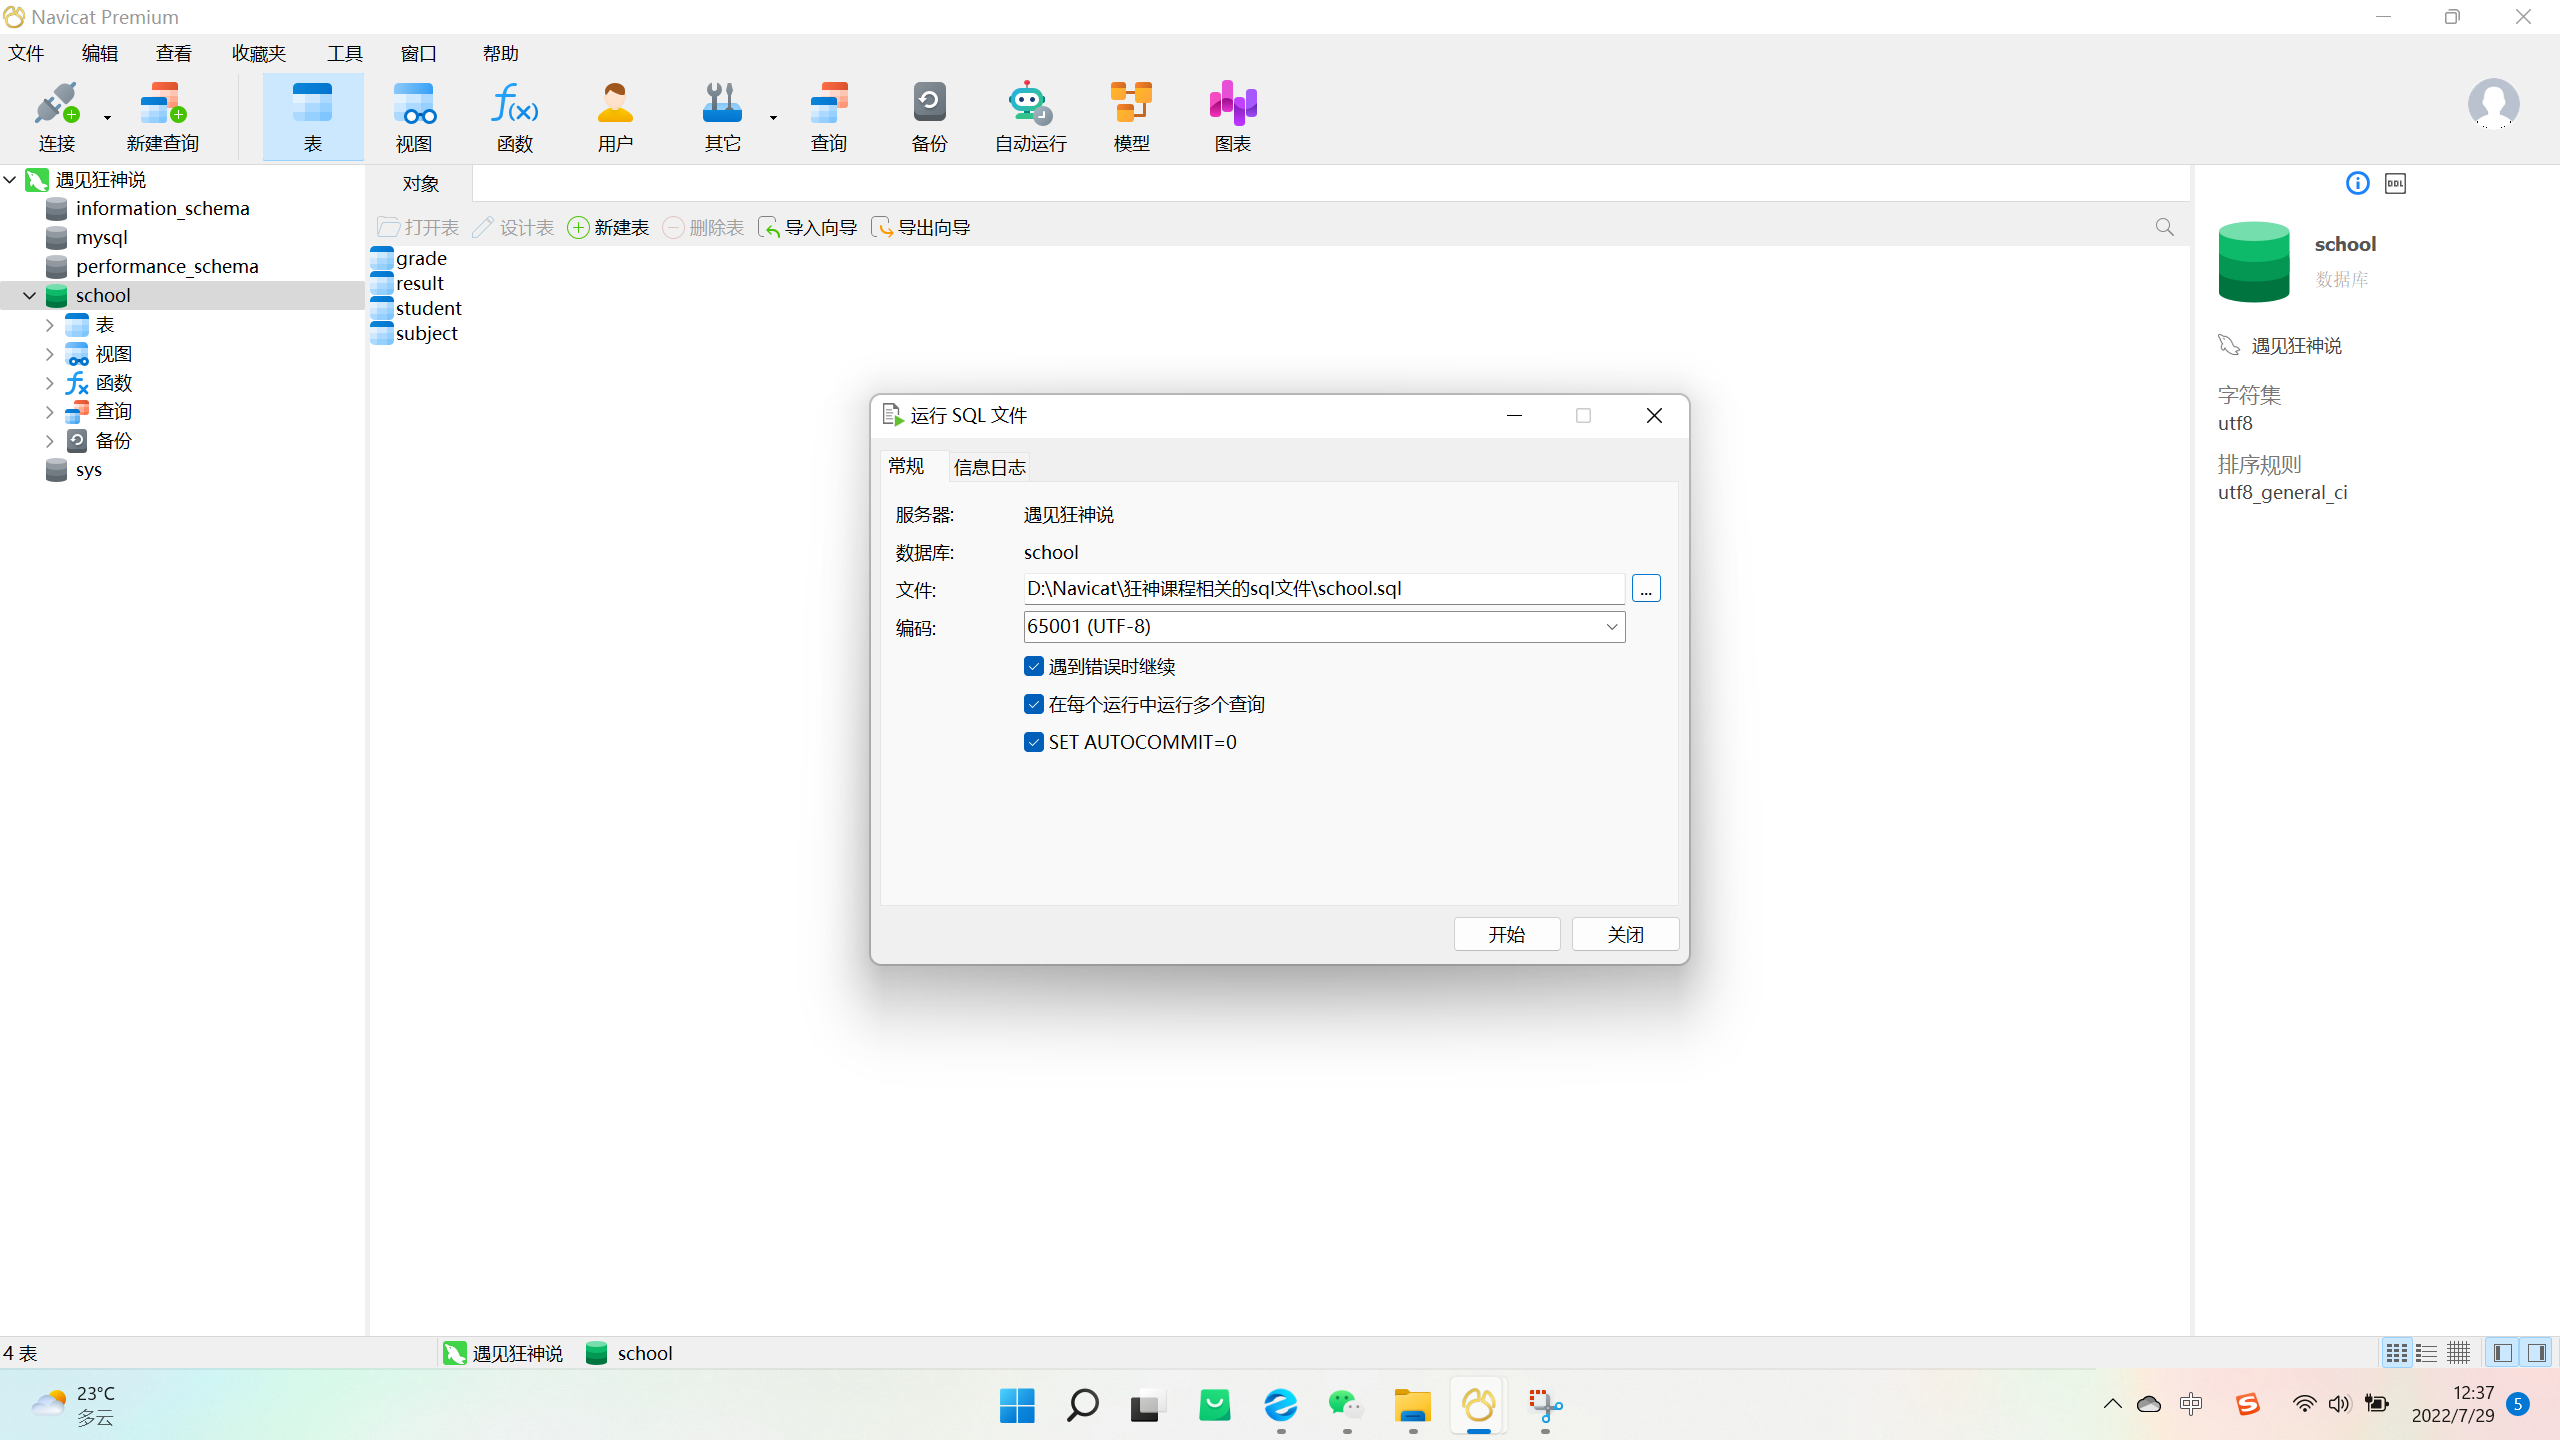Click the file path input field
This screenshot has height=1440, width=2560.
(x=1322, y=589)
